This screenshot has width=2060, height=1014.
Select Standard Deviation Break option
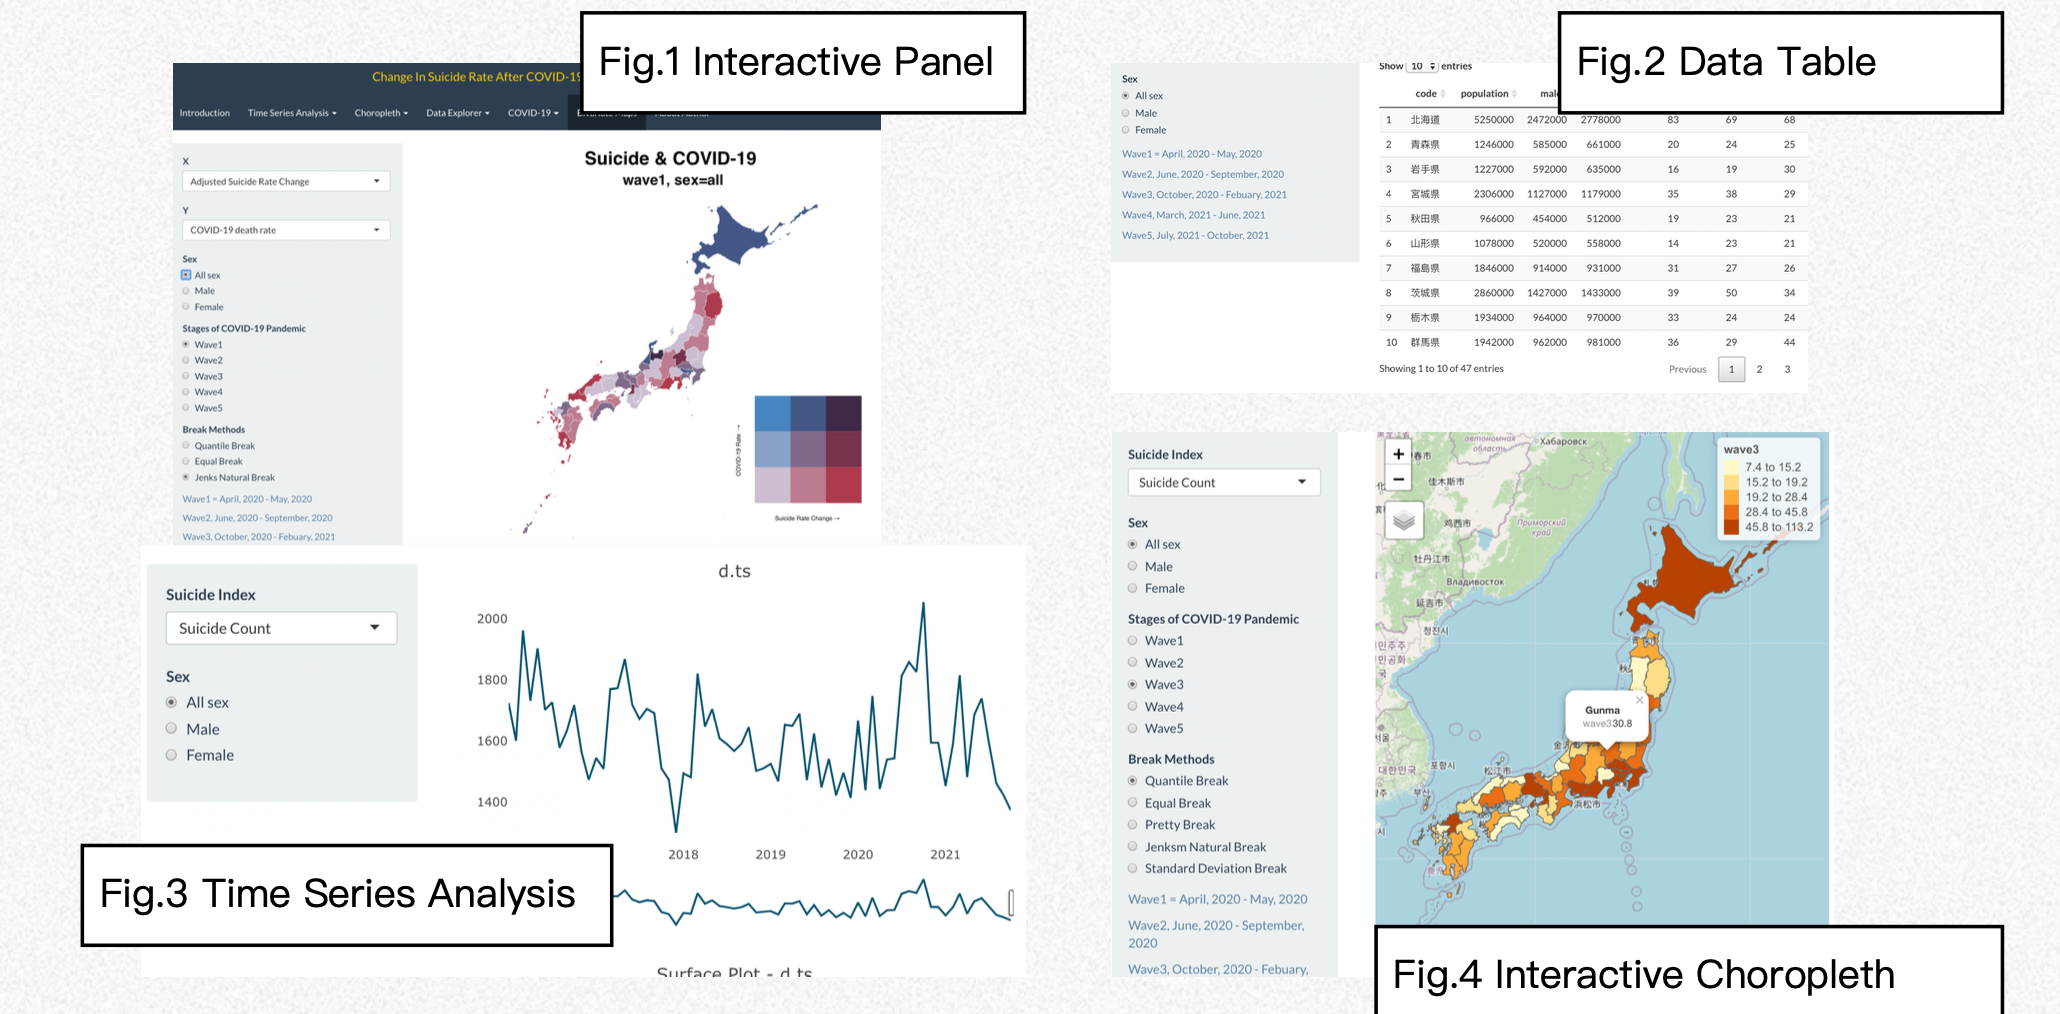[x=1133, y=869]
